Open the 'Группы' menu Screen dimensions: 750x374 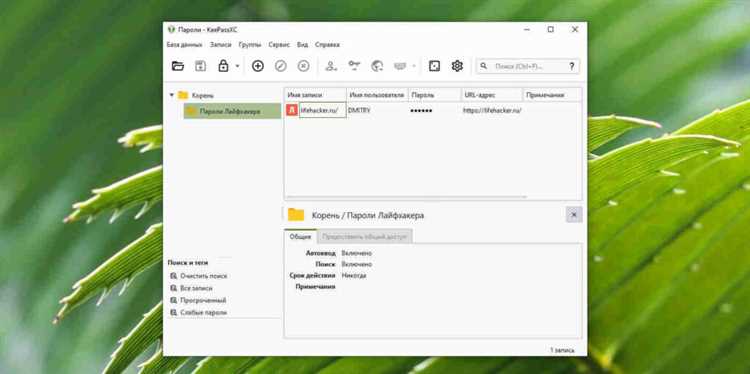[250, 44]
